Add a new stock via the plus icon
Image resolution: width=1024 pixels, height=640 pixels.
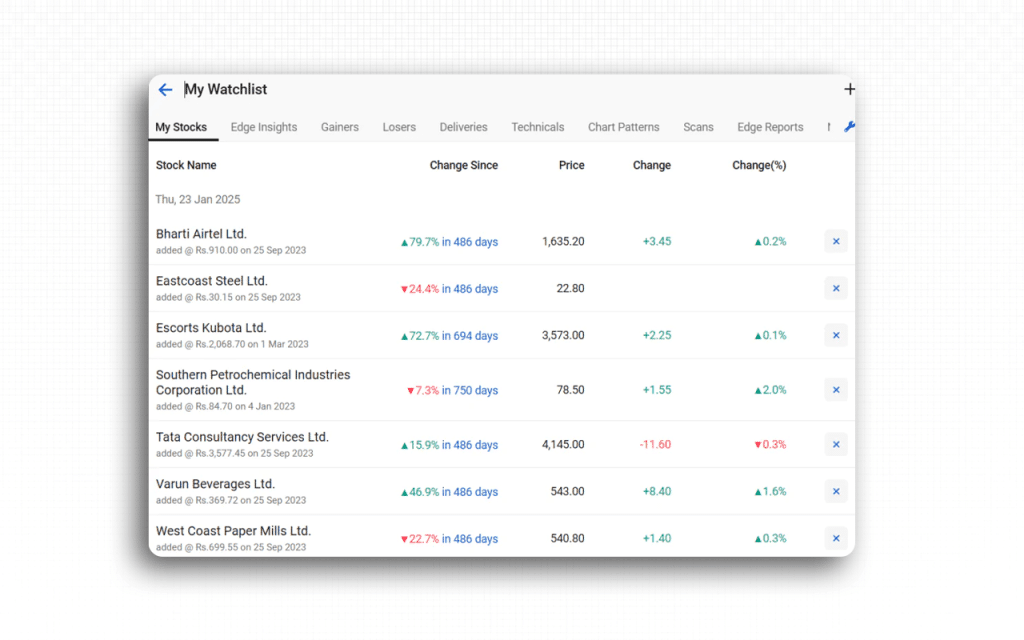click(849, 89)
